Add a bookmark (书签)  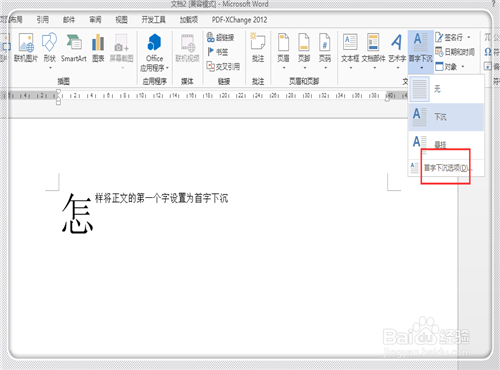click(x=218, y=52)
